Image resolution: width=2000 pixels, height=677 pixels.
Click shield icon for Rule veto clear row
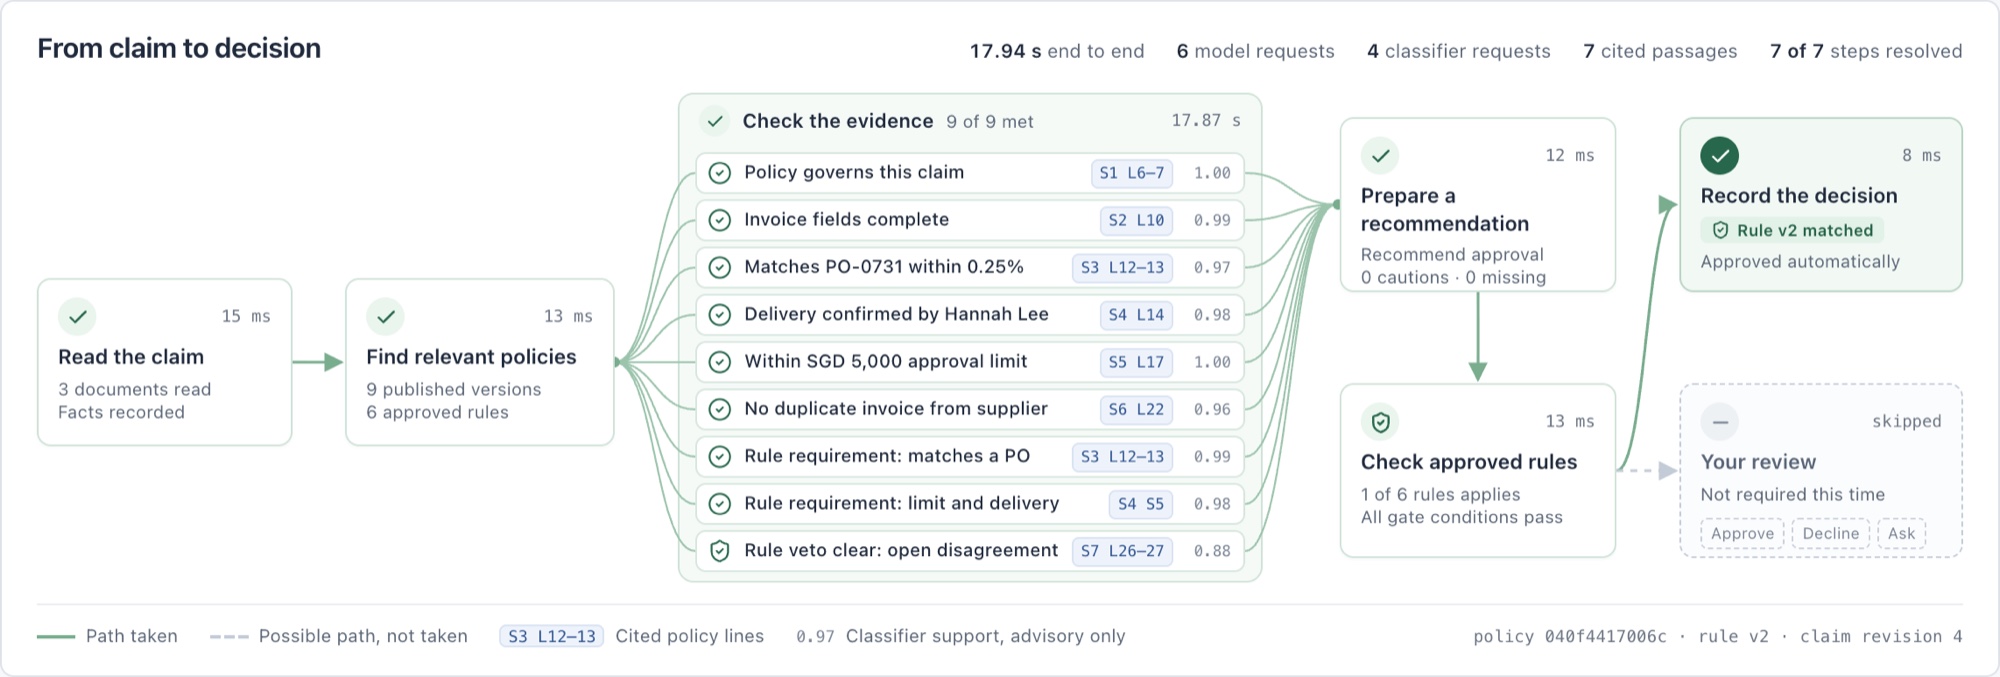719,551
